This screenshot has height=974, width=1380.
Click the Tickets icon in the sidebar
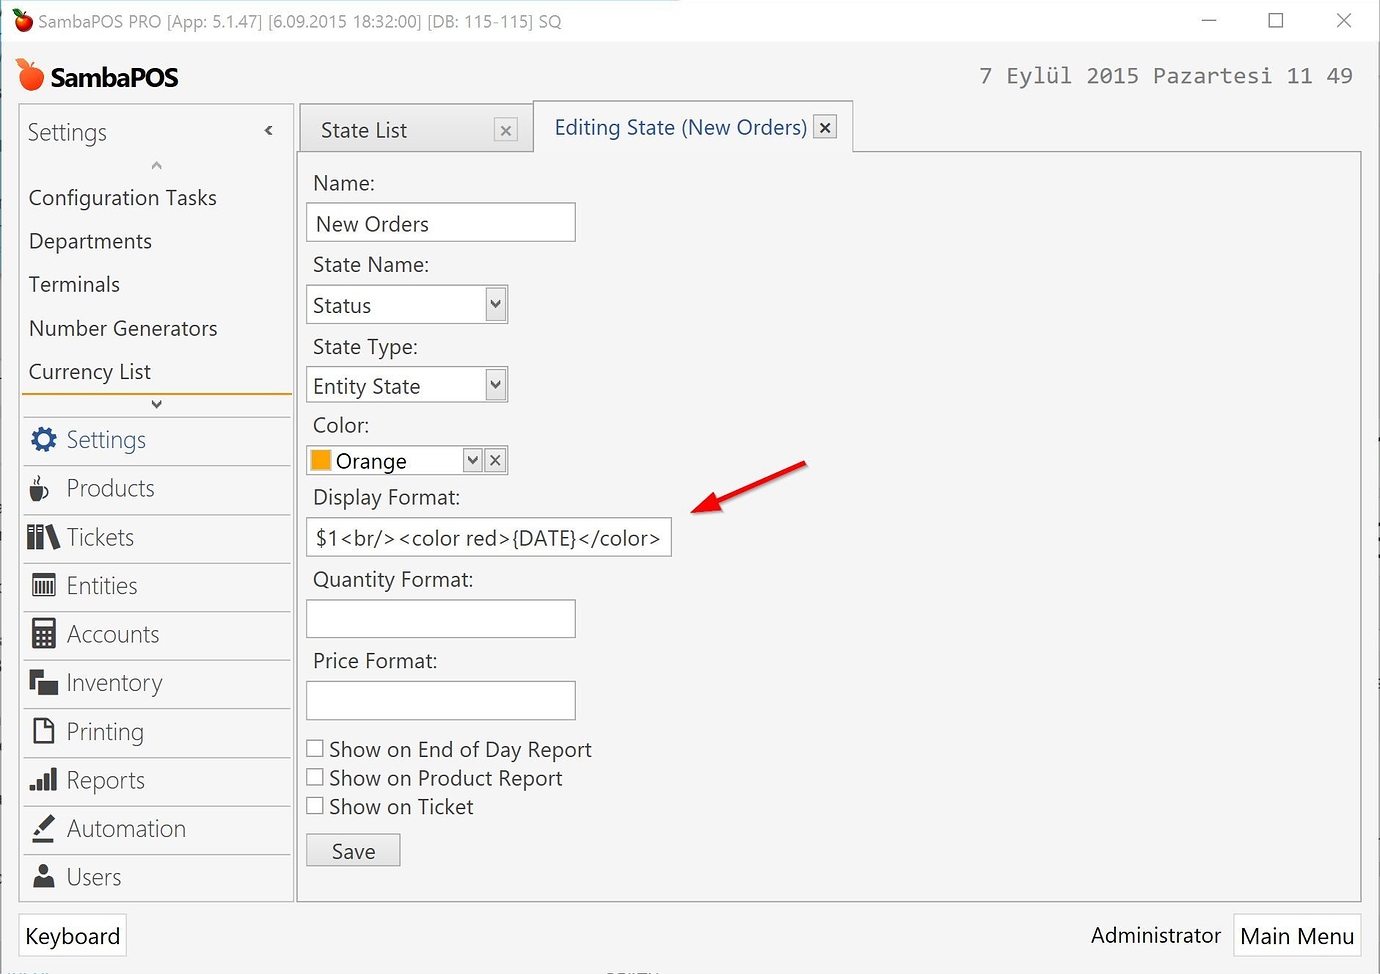[x=42, y=537]
